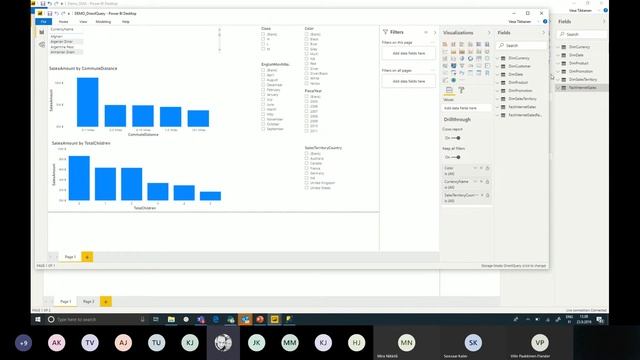Click the Undo icon in title bar
The height and width of the screenshot is (360, 640).
[56, 13]
